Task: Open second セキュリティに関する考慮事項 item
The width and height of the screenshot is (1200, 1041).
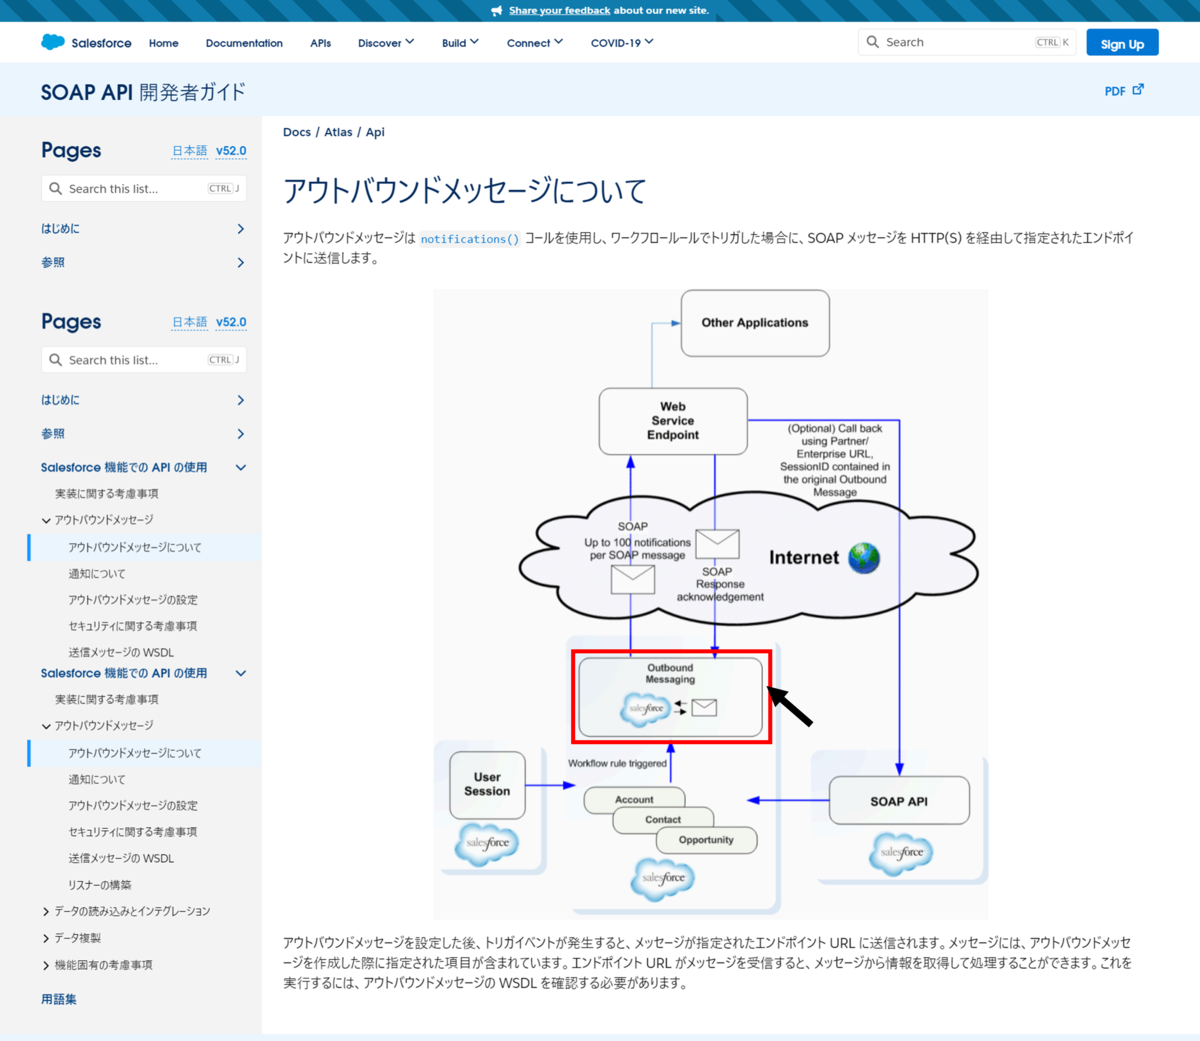Action: click(133, 832)
